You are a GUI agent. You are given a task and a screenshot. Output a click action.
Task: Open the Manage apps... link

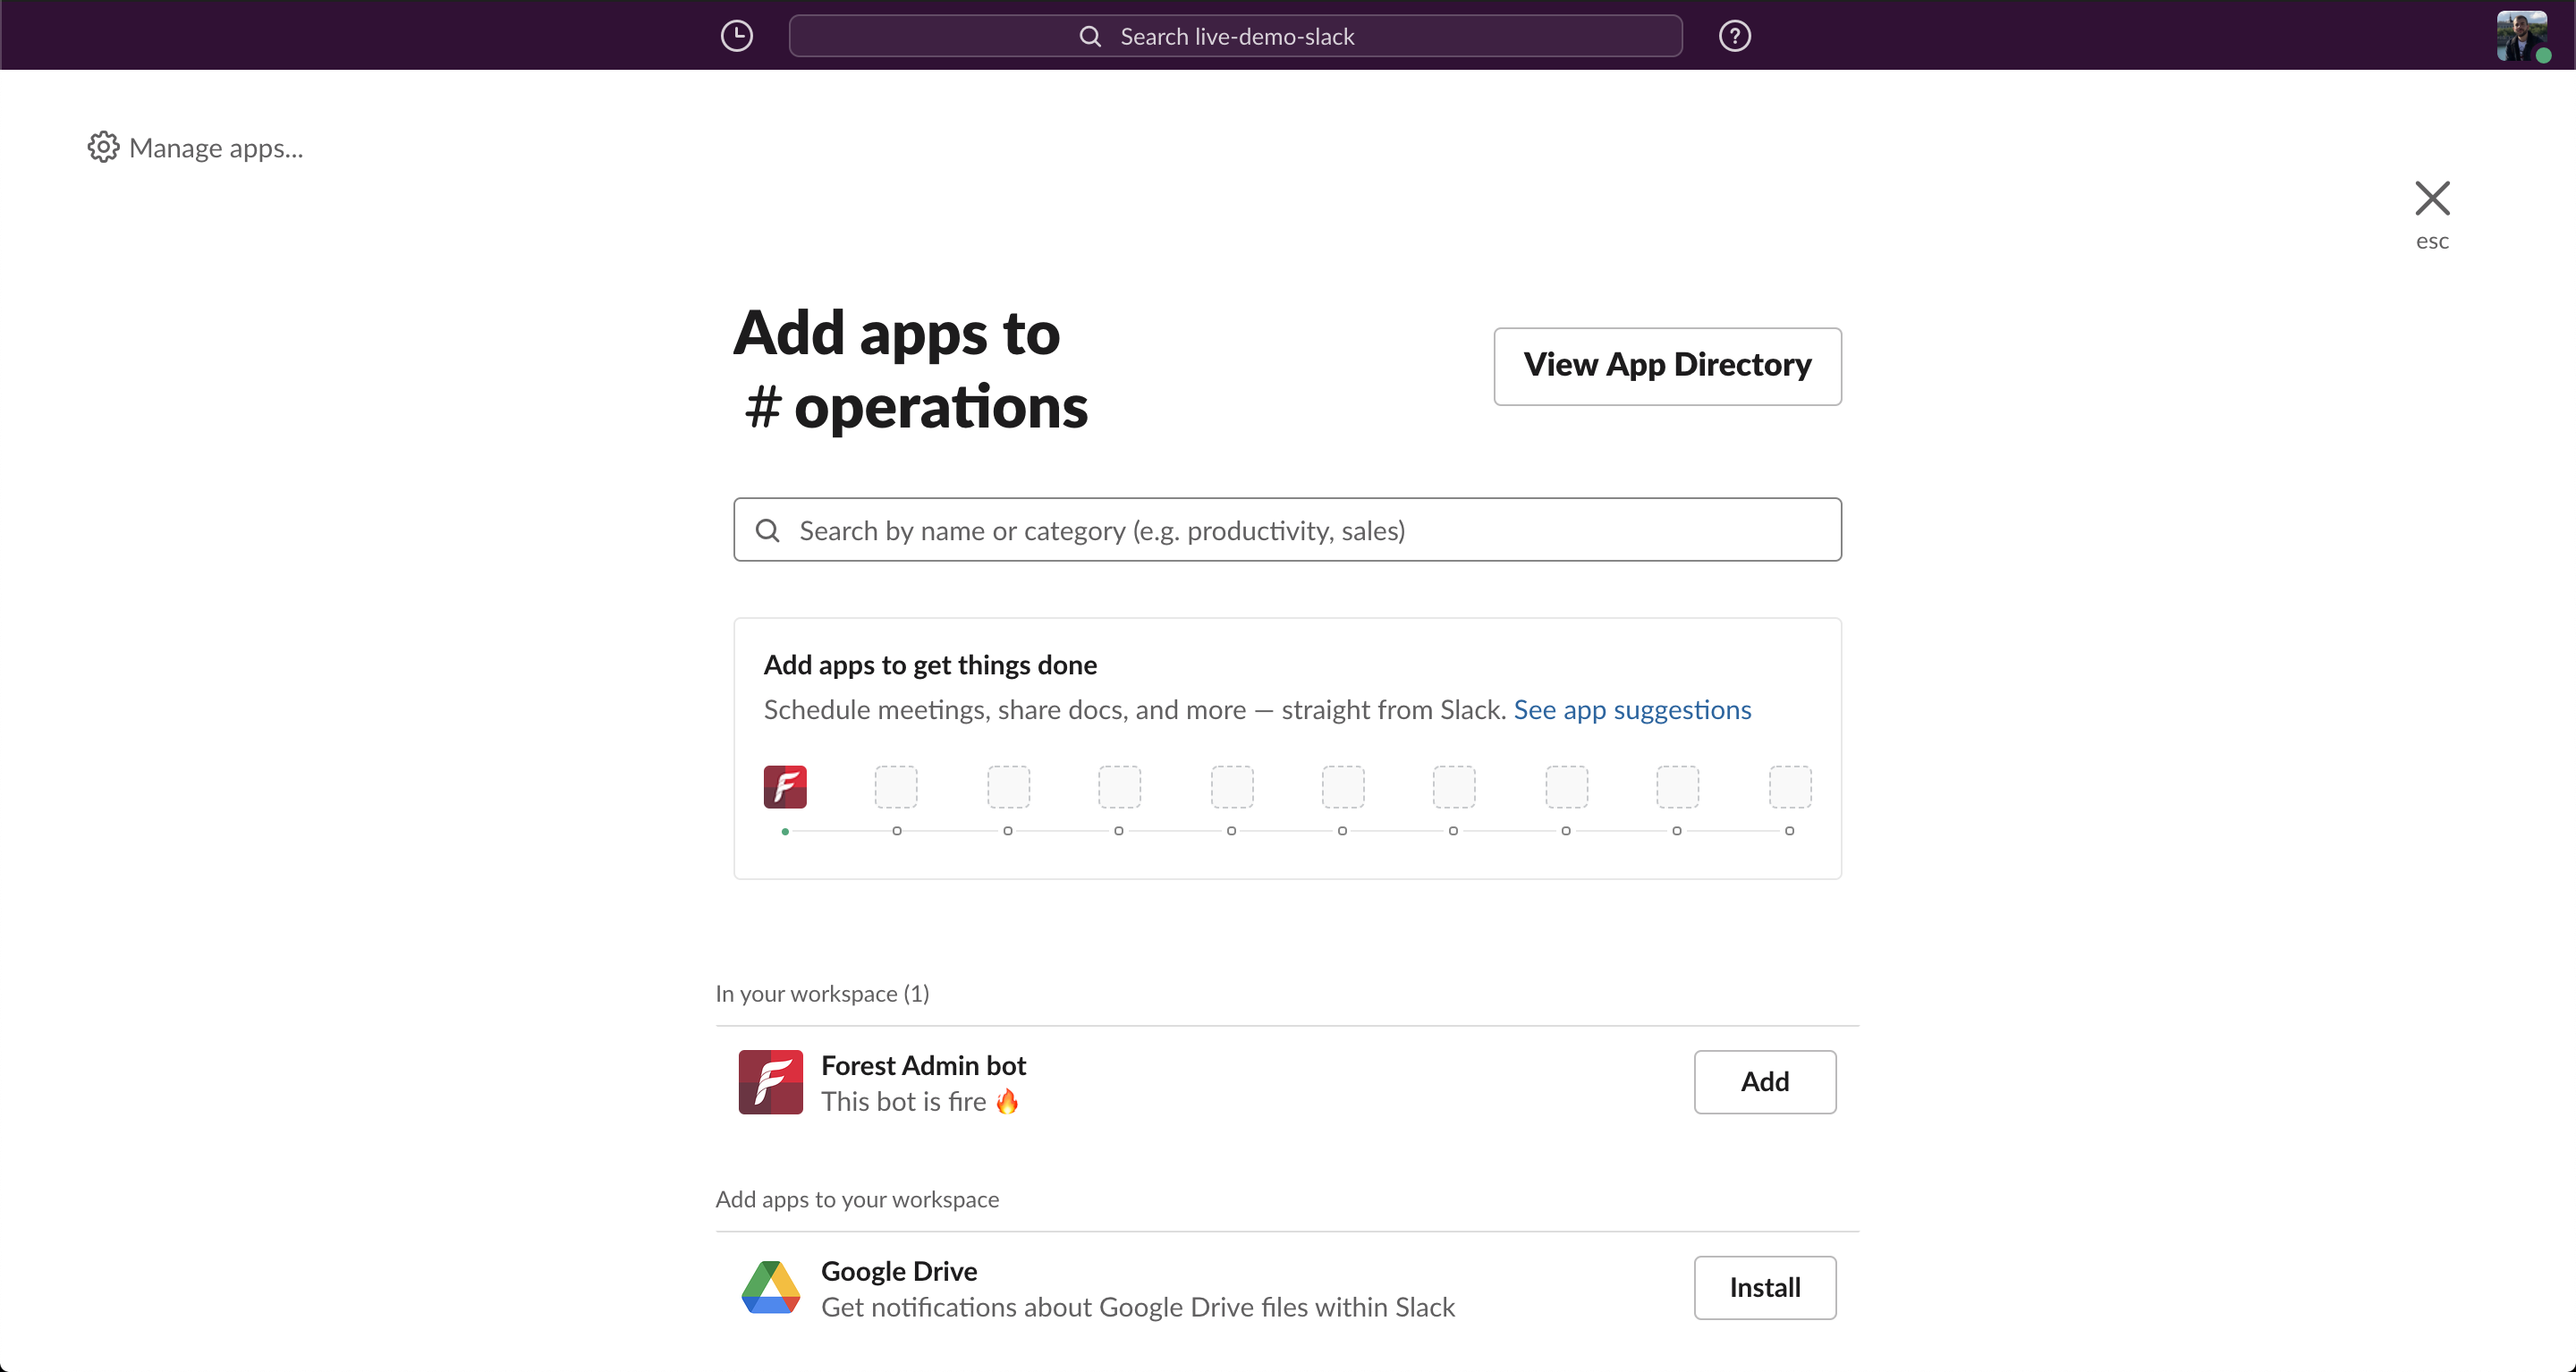195,147
